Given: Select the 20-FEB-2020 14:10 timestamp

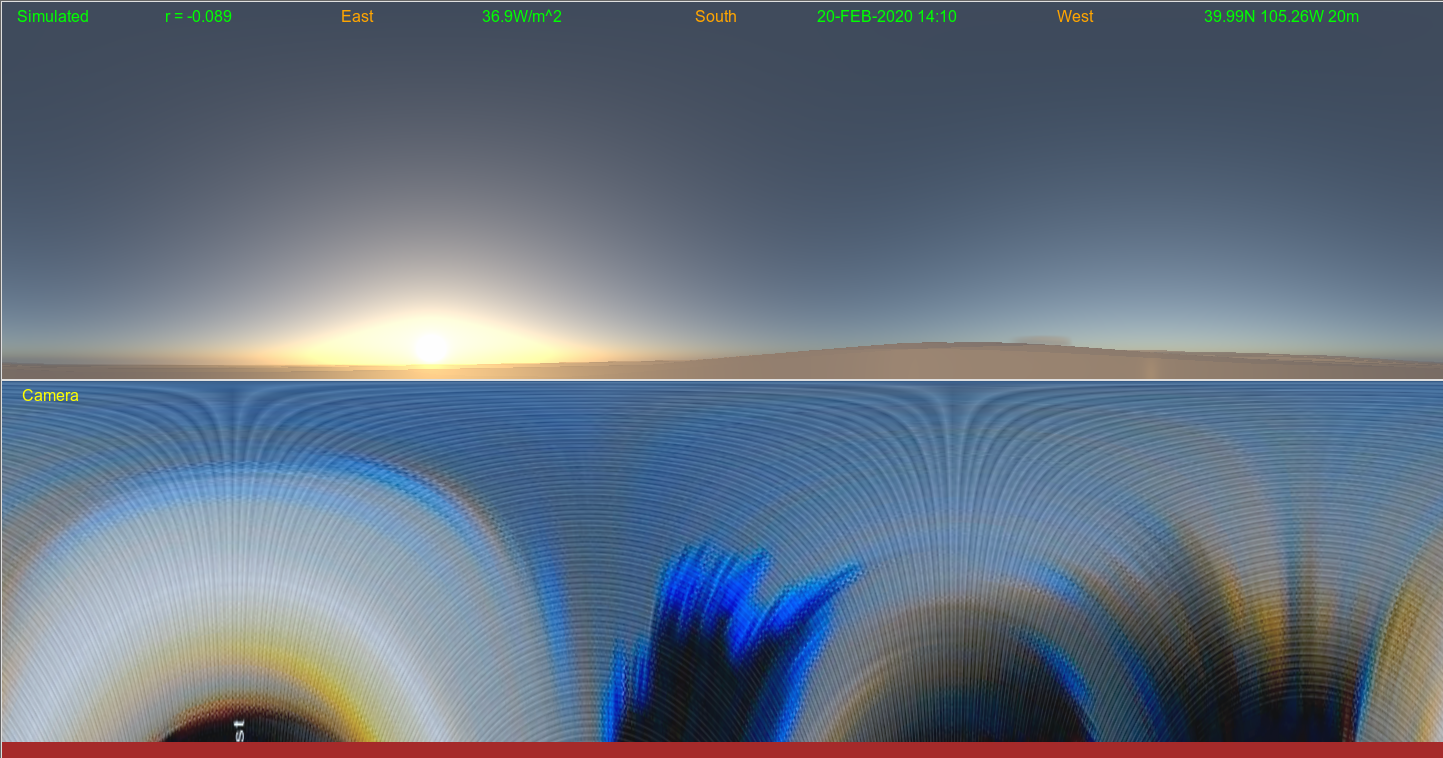Looking at the screenshot, I should (886, 17).
